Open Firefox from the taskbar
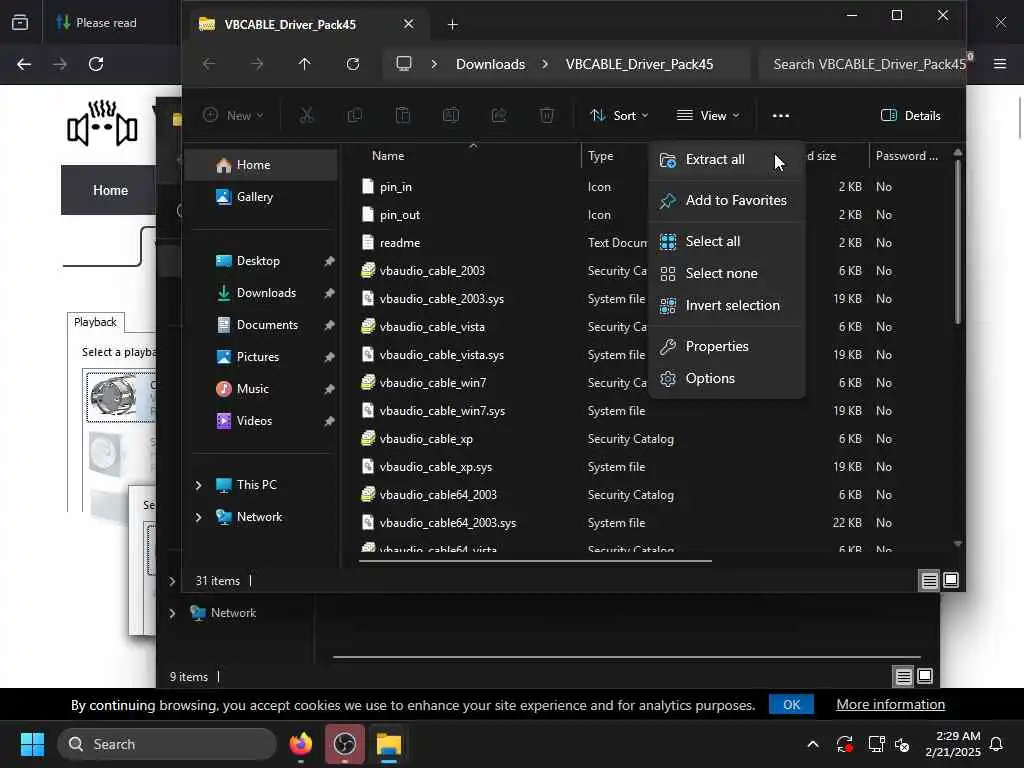Image resolution: width=1024 pixels, height=768 pixels. coord(300,744)
